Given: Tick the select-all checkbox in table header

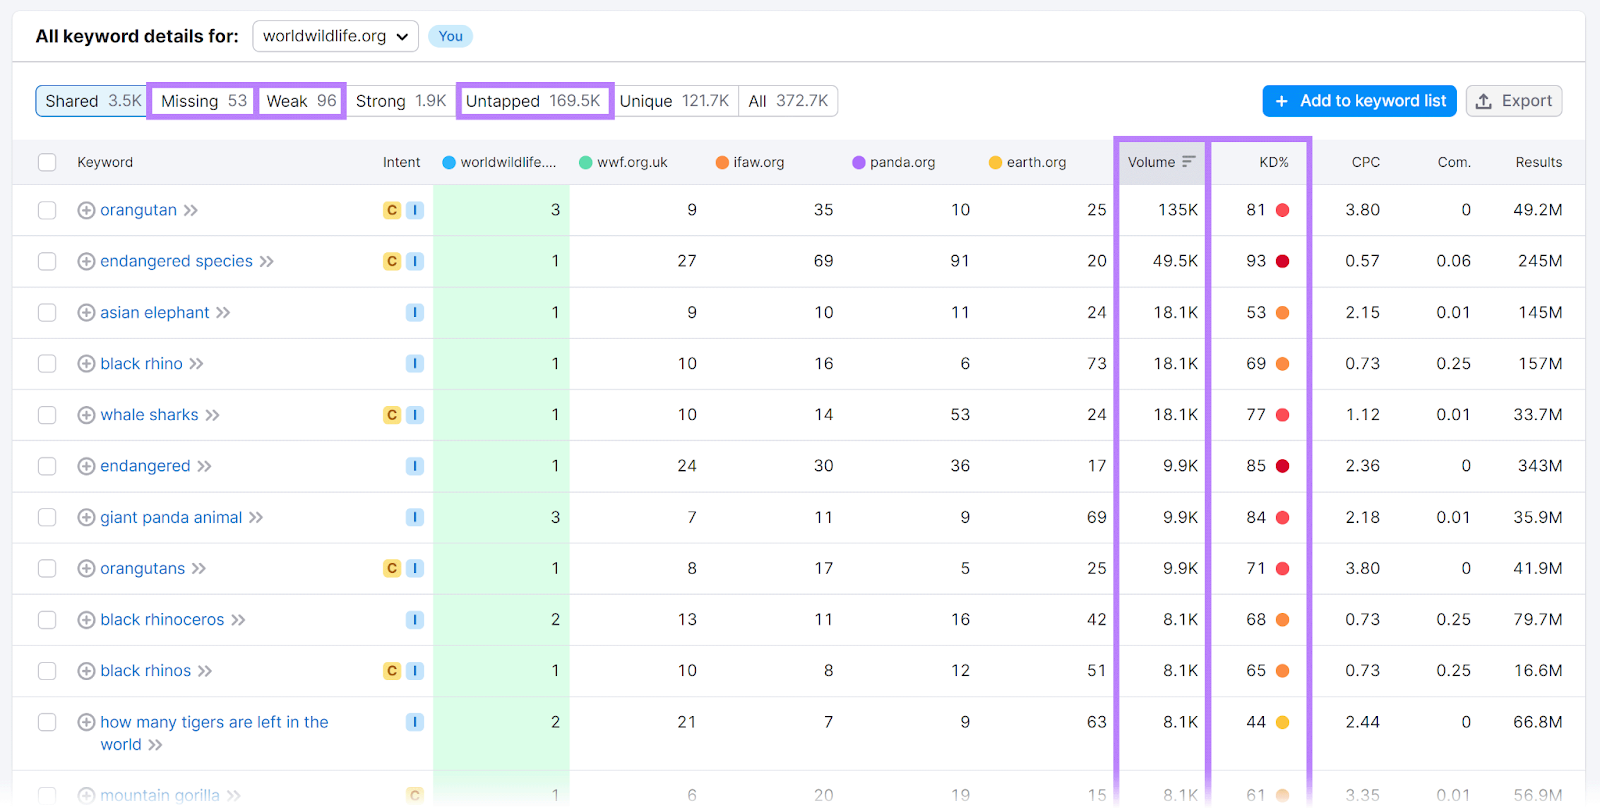Looking at the screenshot, I should tap(47, 162).
